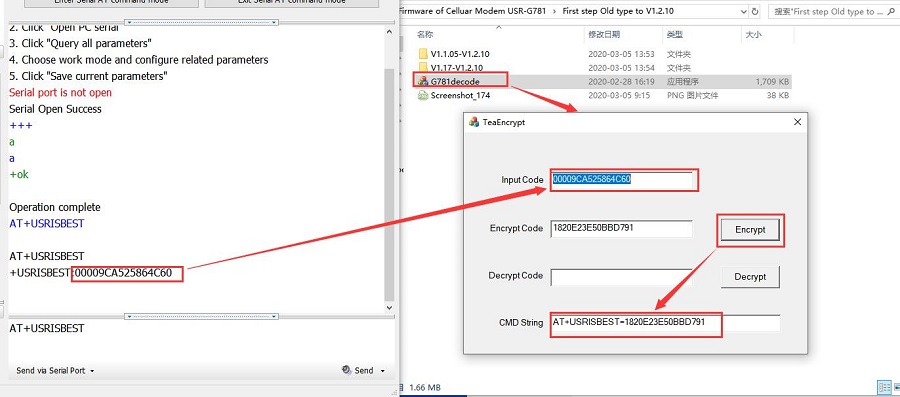Click the 'Serial Open Success' log line
Screen dimensions: 900x397
coord(55,109)
